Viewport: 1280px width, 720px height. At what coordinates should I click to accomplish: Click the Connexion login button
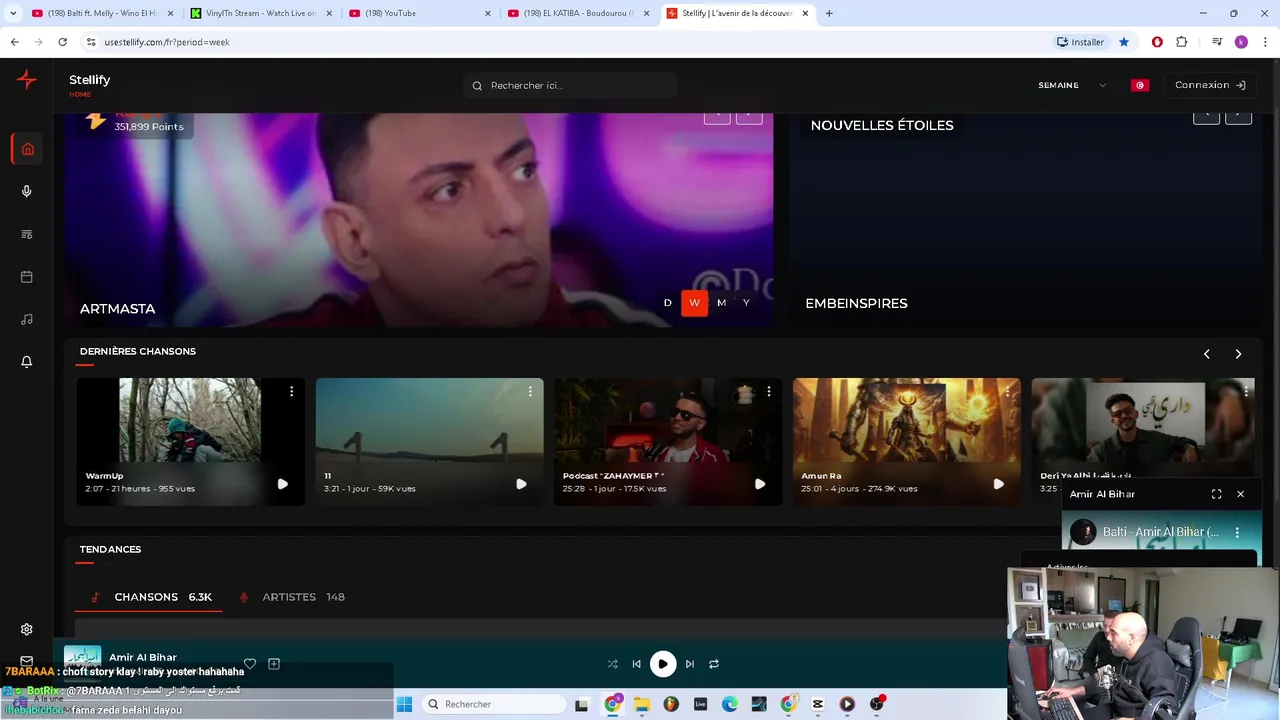(x=1210, y=85)
